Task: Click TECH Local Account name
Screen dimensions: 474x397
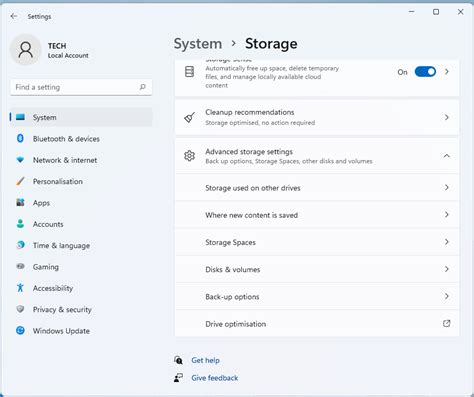Action: [68, 50]
